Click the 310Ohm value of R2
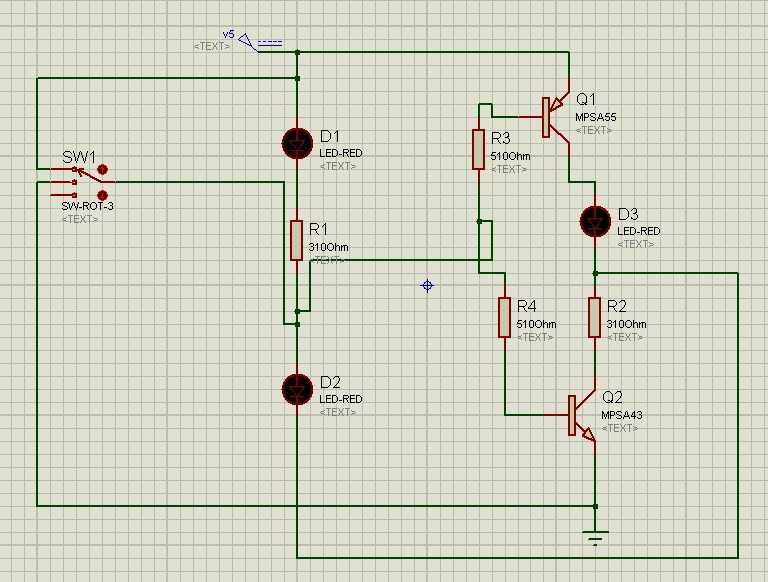The image size is (768, 582). (626, 324)
